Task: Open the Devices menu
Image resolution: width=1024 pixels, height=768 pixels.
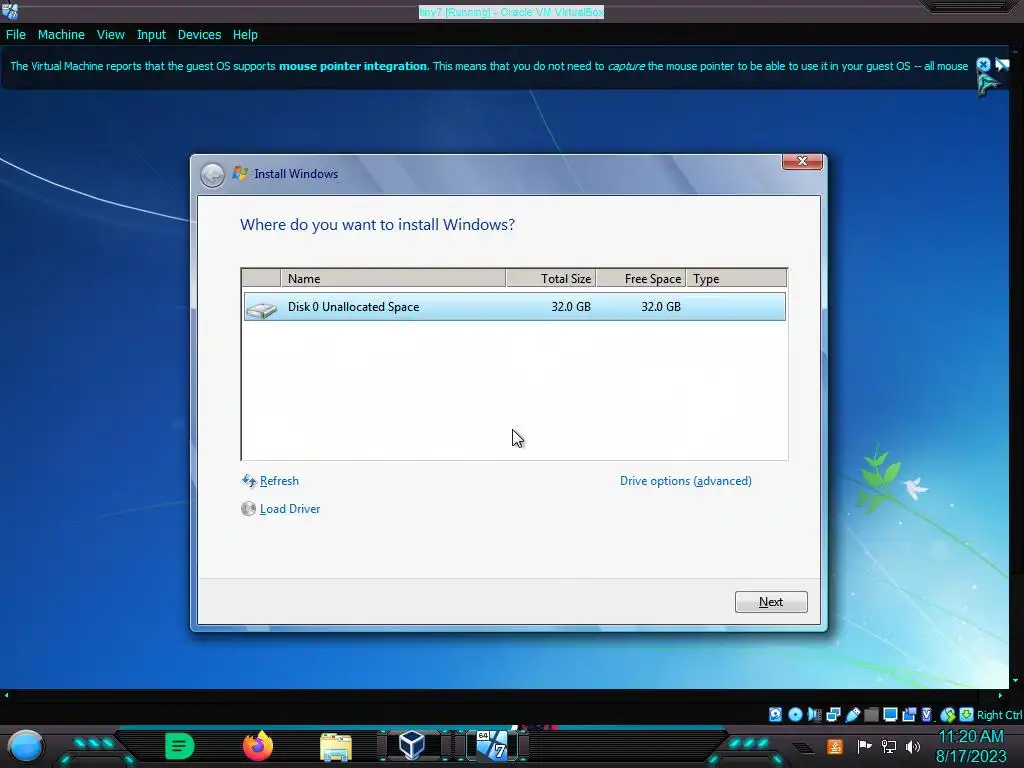Action: (x=199, y=35)
